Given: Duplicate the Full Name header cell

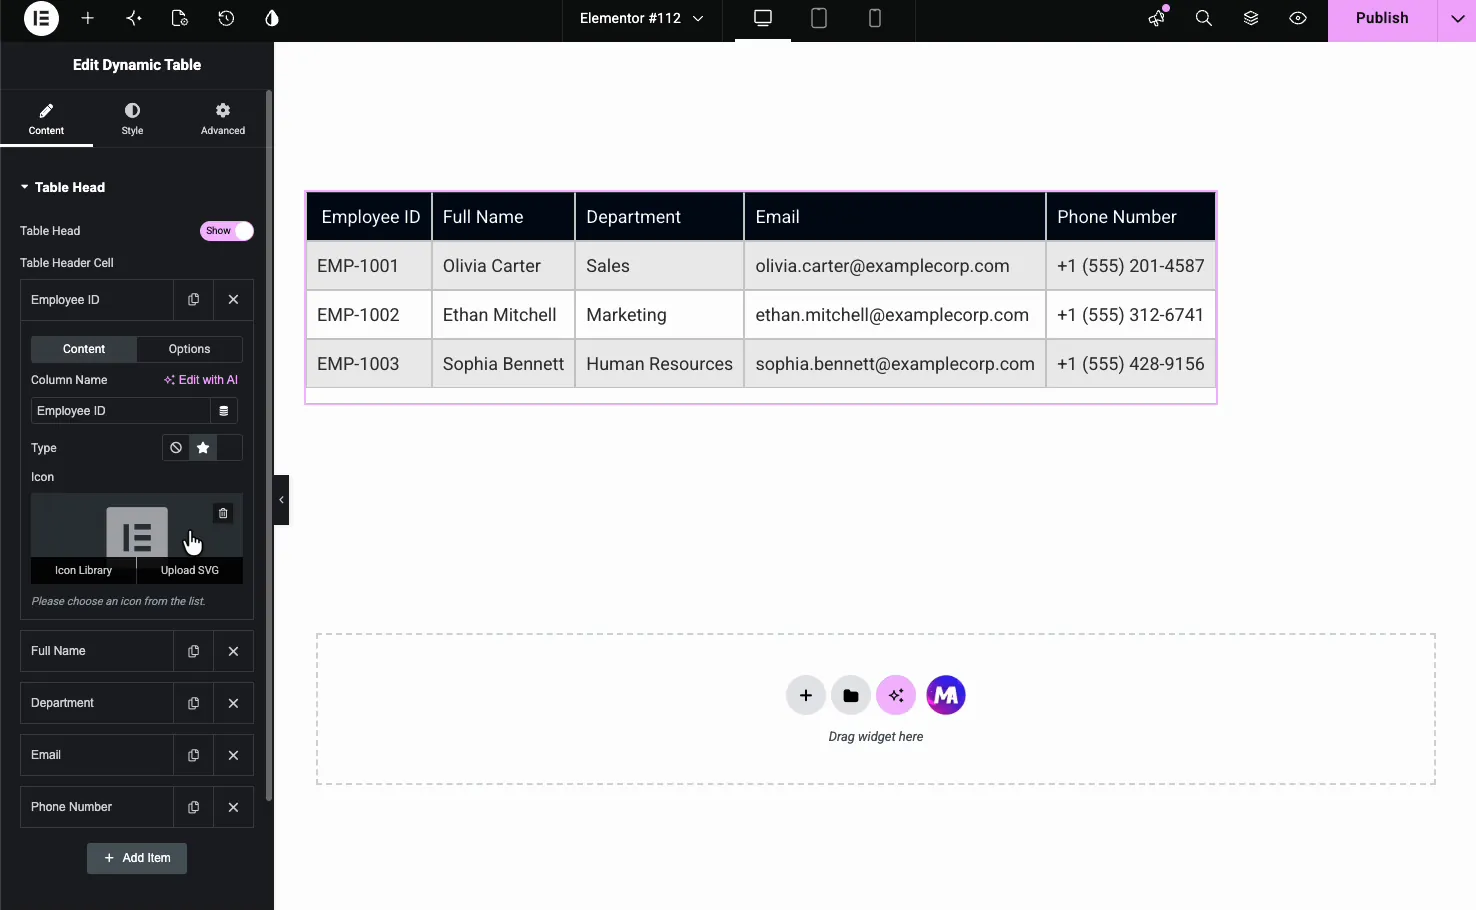Looking at the screenshot, I should coord(193,651).
